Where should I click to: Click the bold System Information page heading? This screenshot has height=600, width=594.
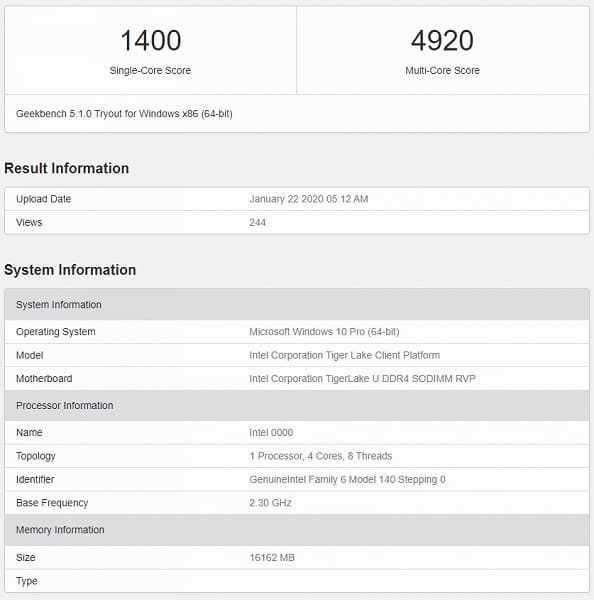[x=70, y=270]
